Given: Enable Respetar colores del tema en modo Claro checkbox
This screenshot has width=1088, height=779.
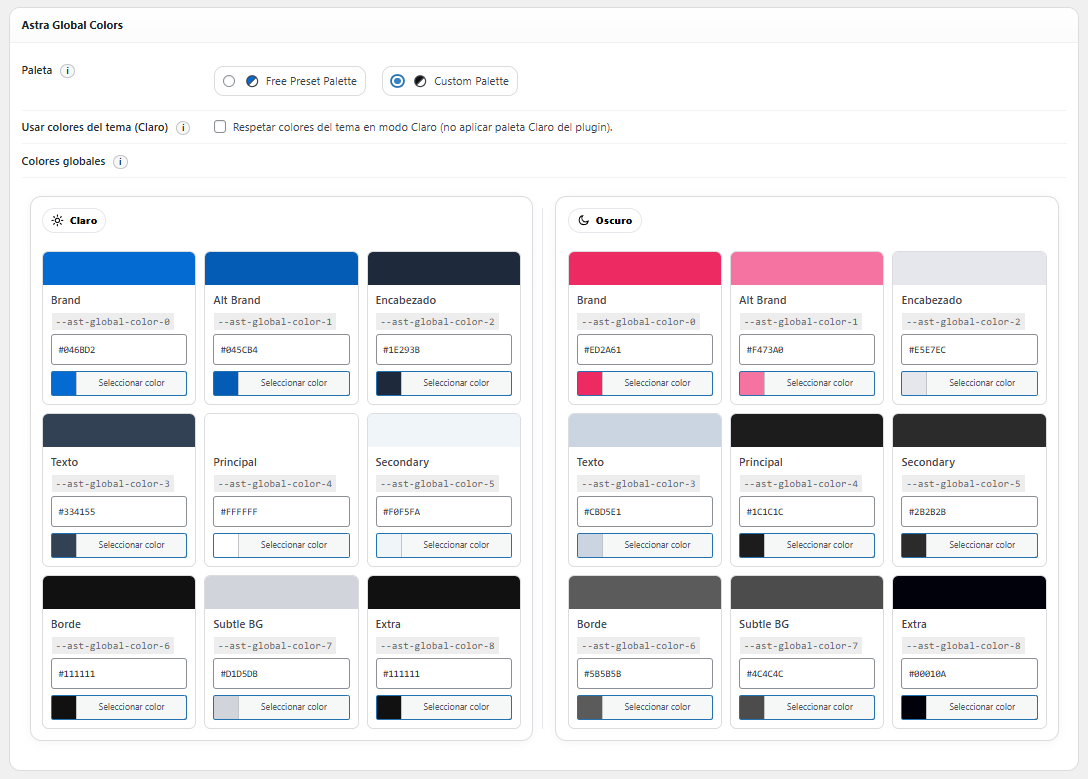Looking at the screenshot, I should (x=220, y=127).
